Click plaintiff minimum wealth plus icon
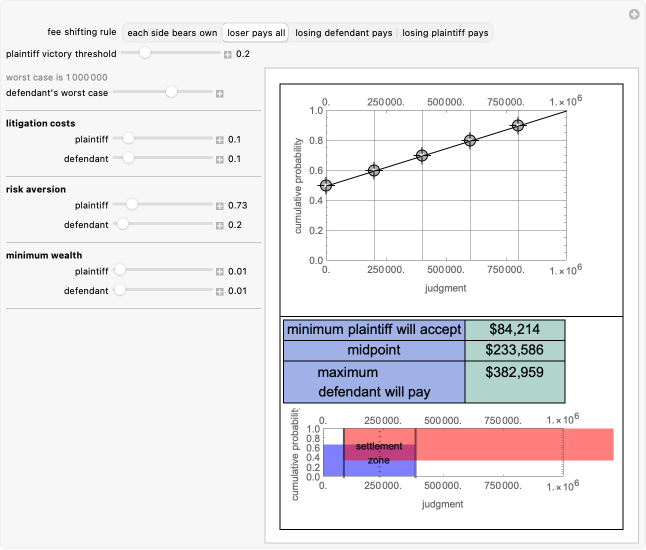The width and height of the screenshot is (646, 550). click(x=219, y=272)
